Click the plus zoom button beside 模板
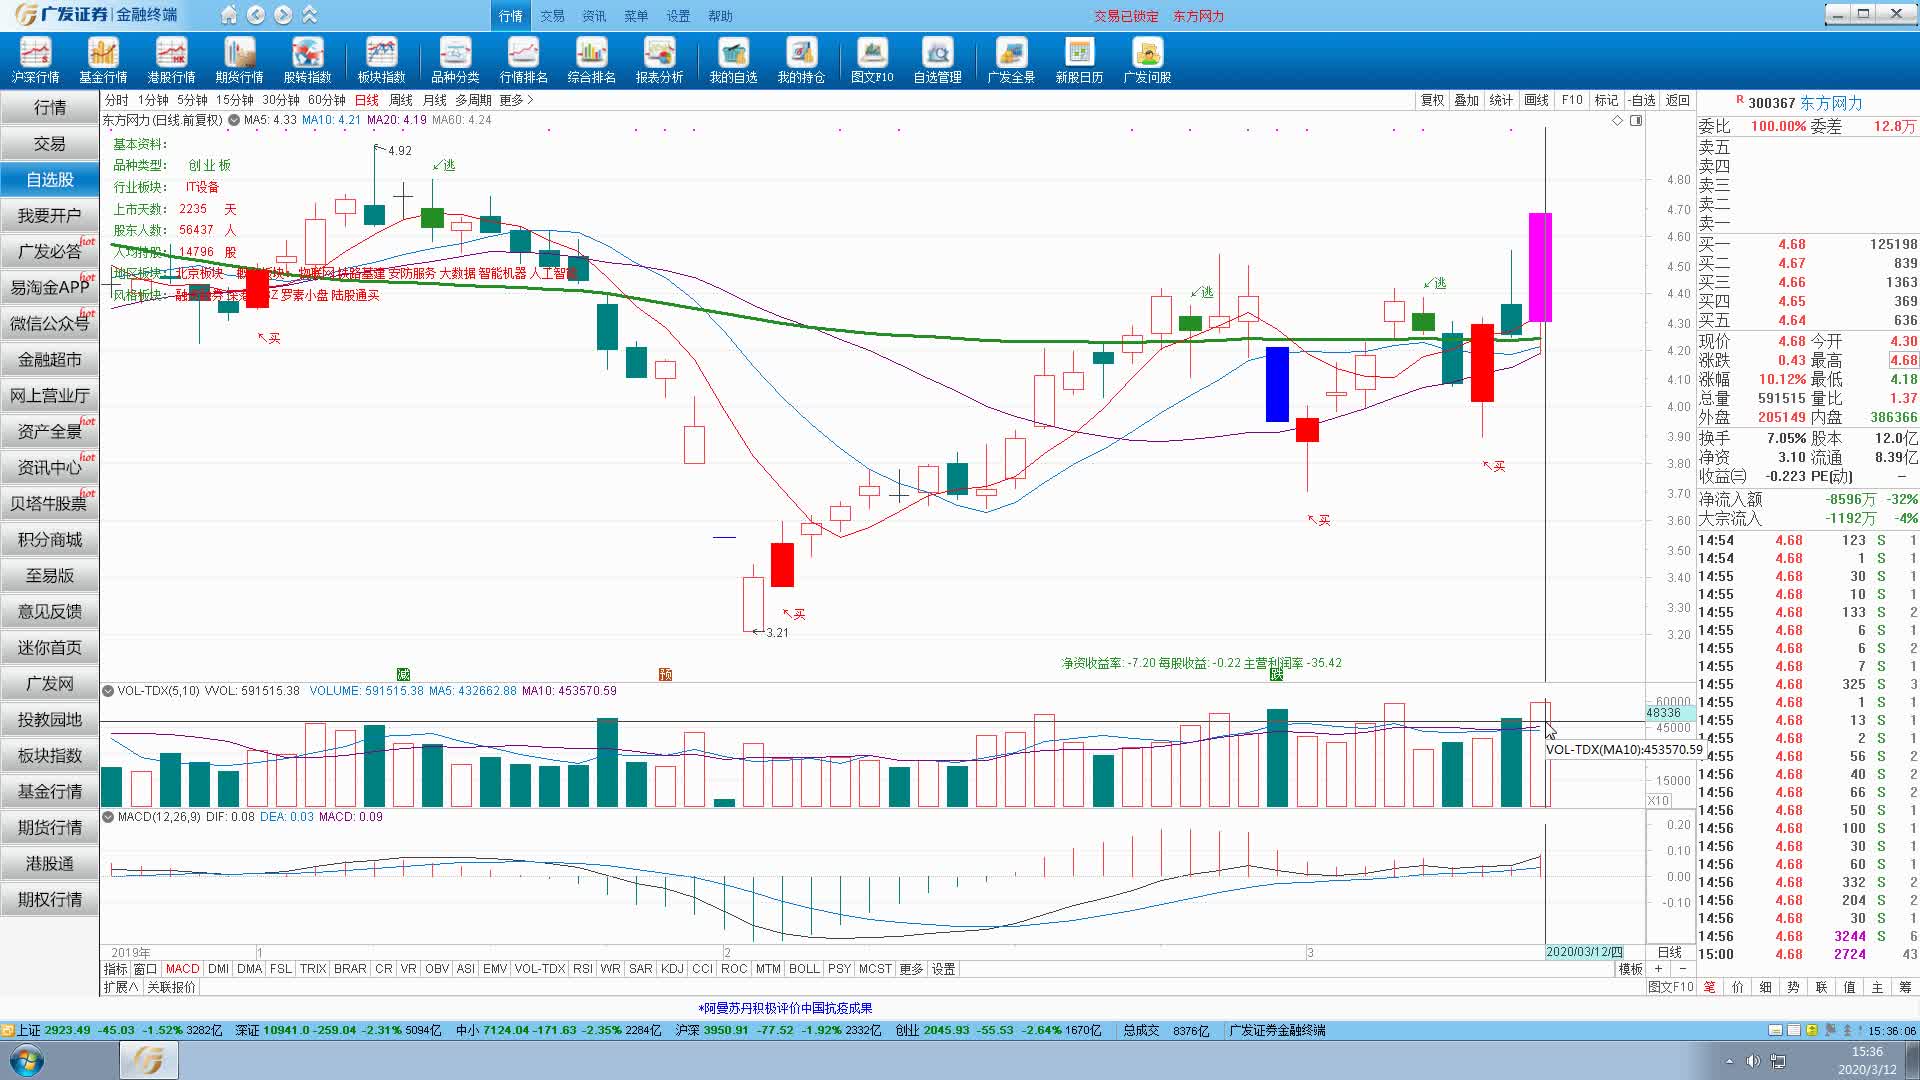This screenshot has height=1080, width=1920. point(1659,969)
